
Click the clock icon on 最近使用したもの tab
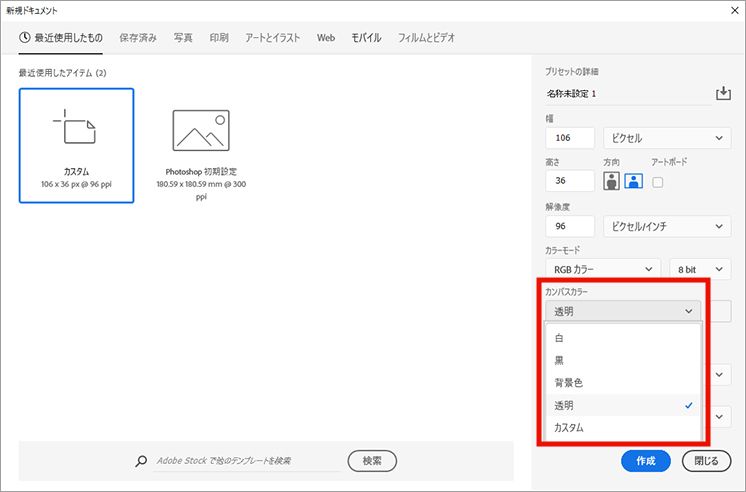click(25, 37)
